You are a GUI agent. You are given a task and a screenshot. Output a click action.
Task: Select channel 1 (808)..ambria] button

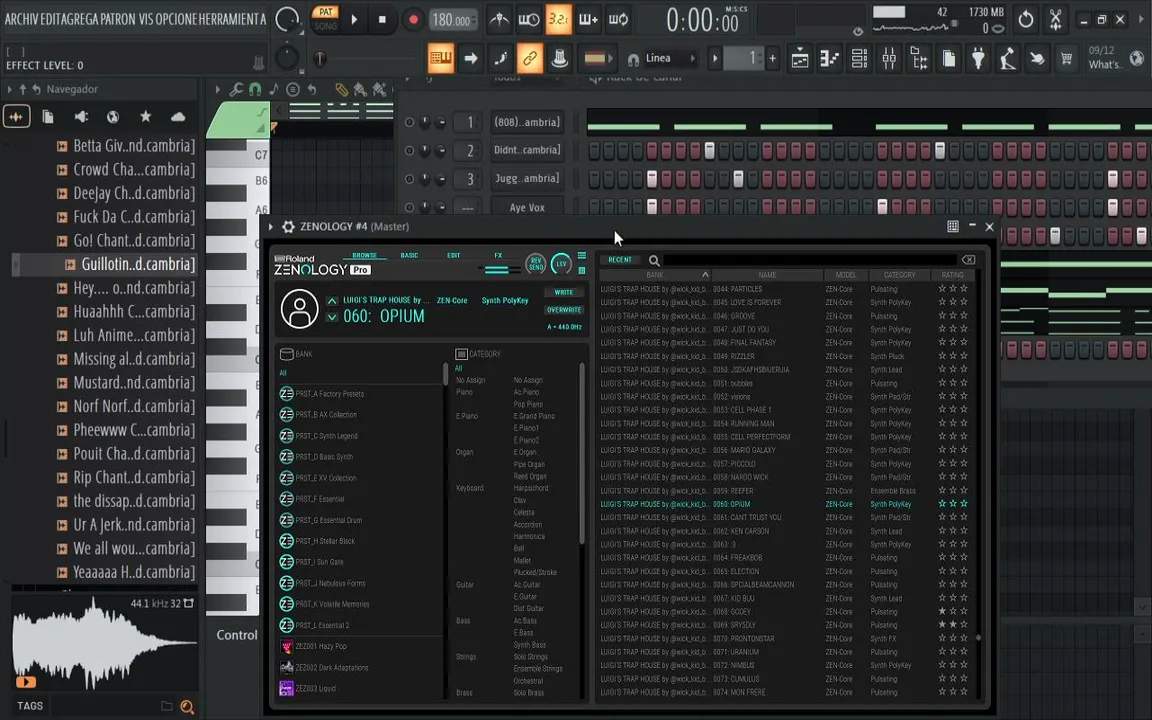[x=527, y=122]
